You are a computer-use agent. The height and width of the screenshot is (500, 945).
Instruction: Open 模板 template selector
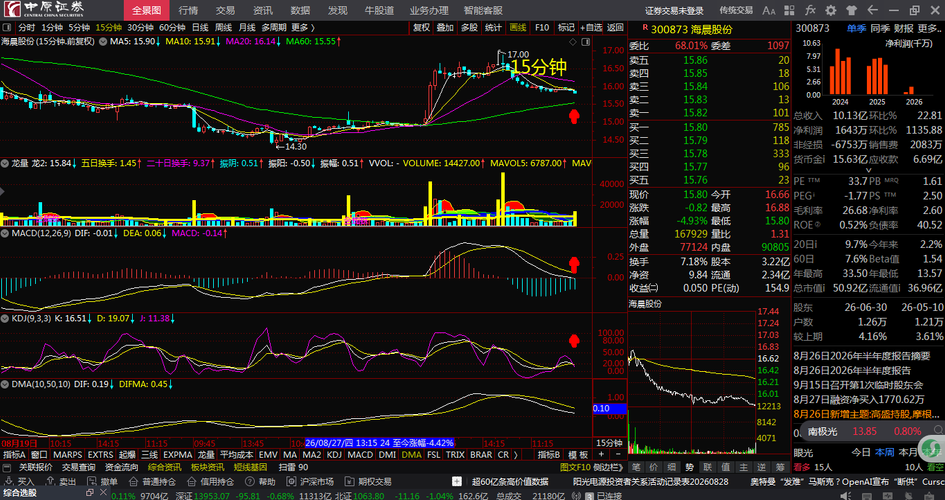point(578,455)
